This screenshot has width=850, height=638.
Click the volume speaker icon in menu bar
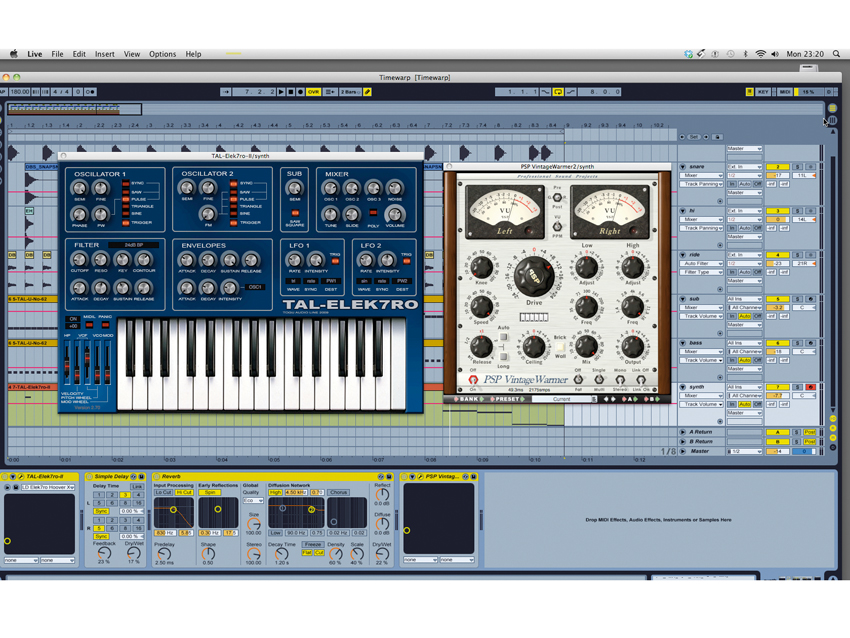[775, 54]
